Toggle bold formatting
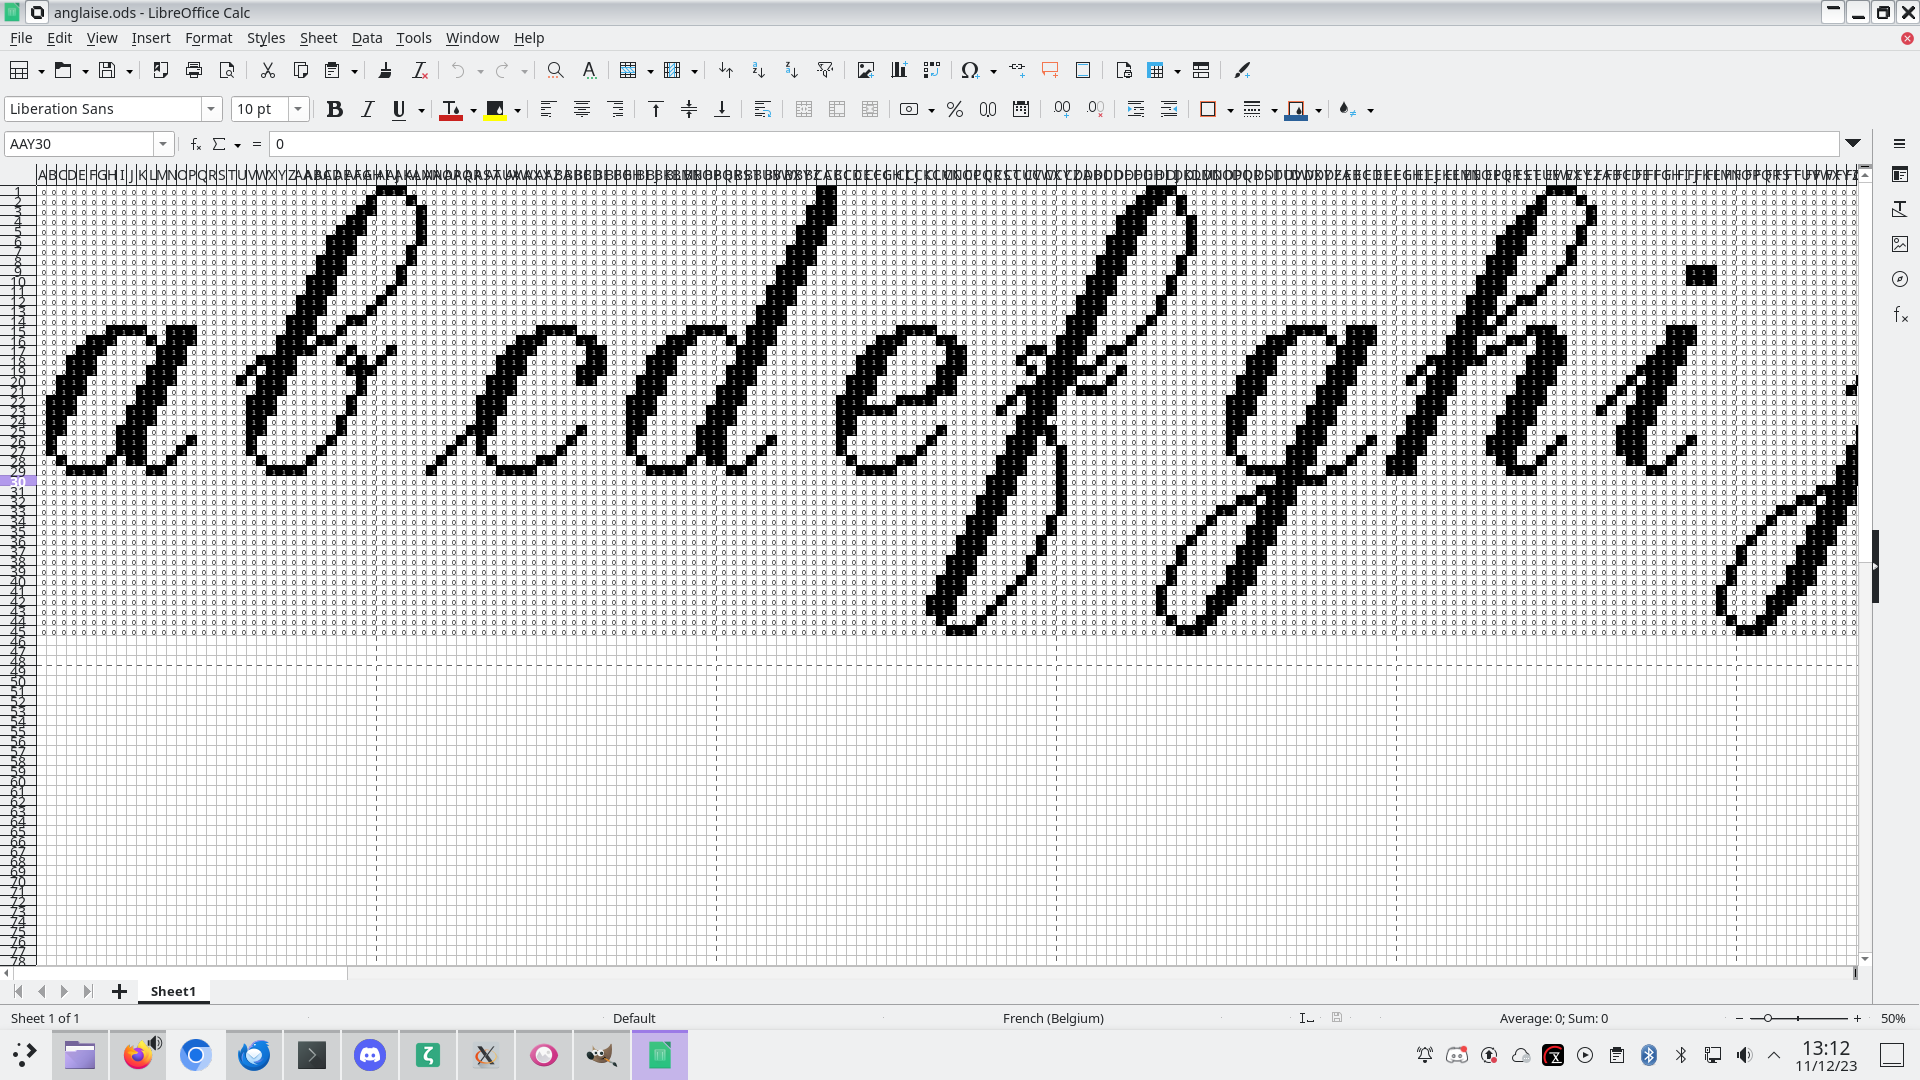Image resolution: width=1920 pixels, height=1080 pixels. click(x=334, y=109)
